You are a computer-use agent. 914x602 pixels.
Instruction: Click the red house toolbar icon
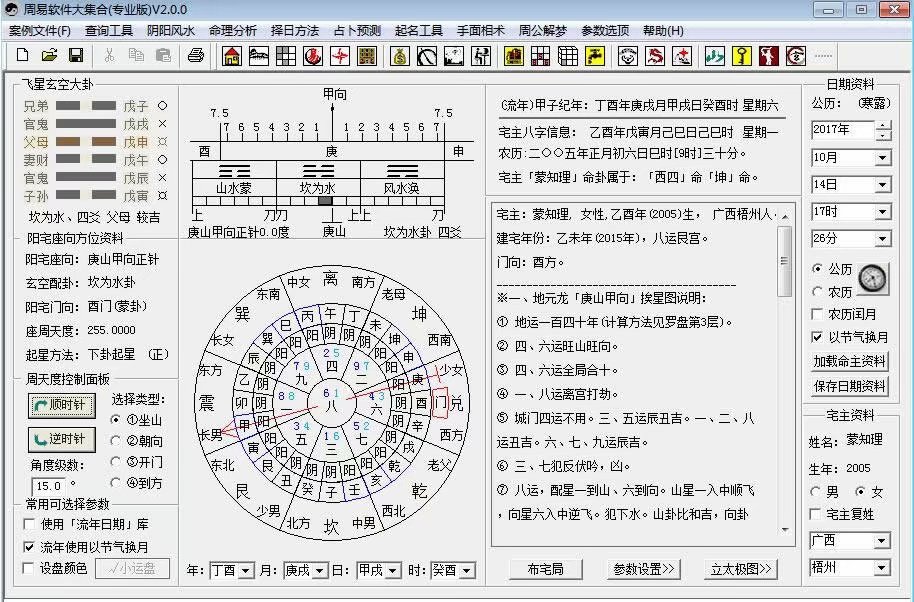point(232,55)
